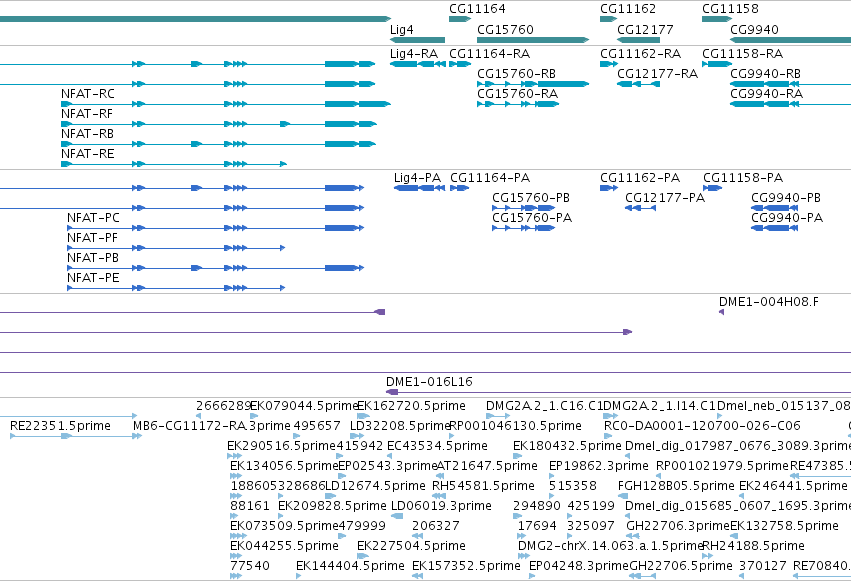The width and height of the screenshot is (851, 581).
Task: Select the DME1-004H08.F clone label
Action: 769,302
